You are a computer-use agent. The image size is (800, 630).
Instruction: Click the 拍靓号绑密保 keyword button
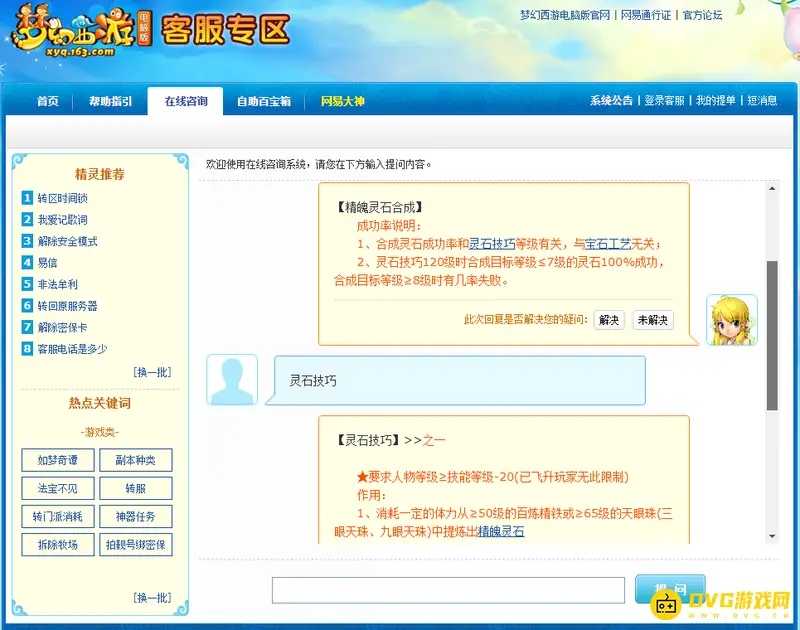136,545
